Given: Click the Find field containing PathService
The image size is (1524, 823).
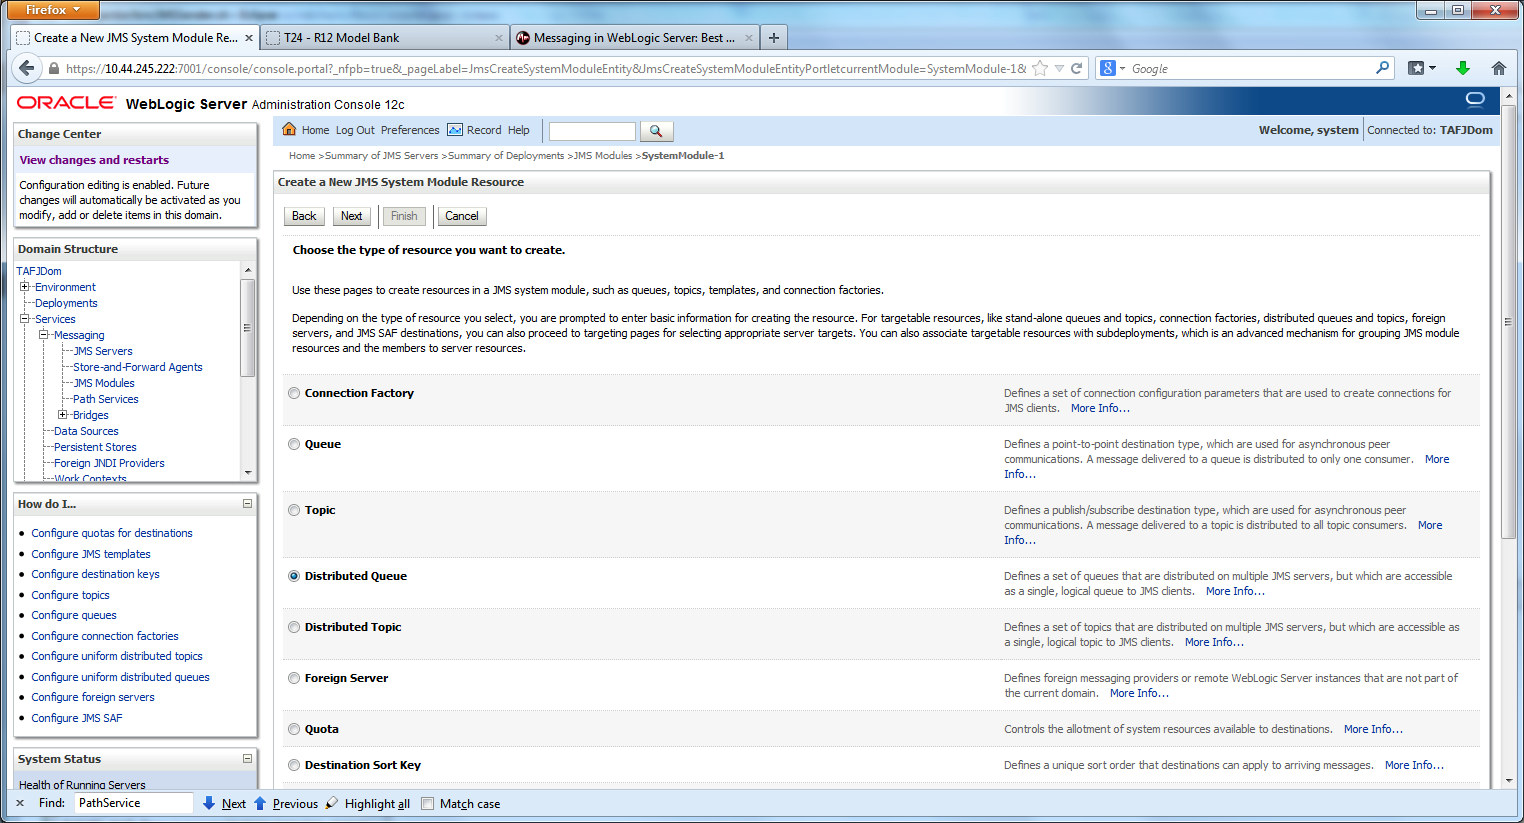Looking at the screenshot, I should (x=134, y=803).
